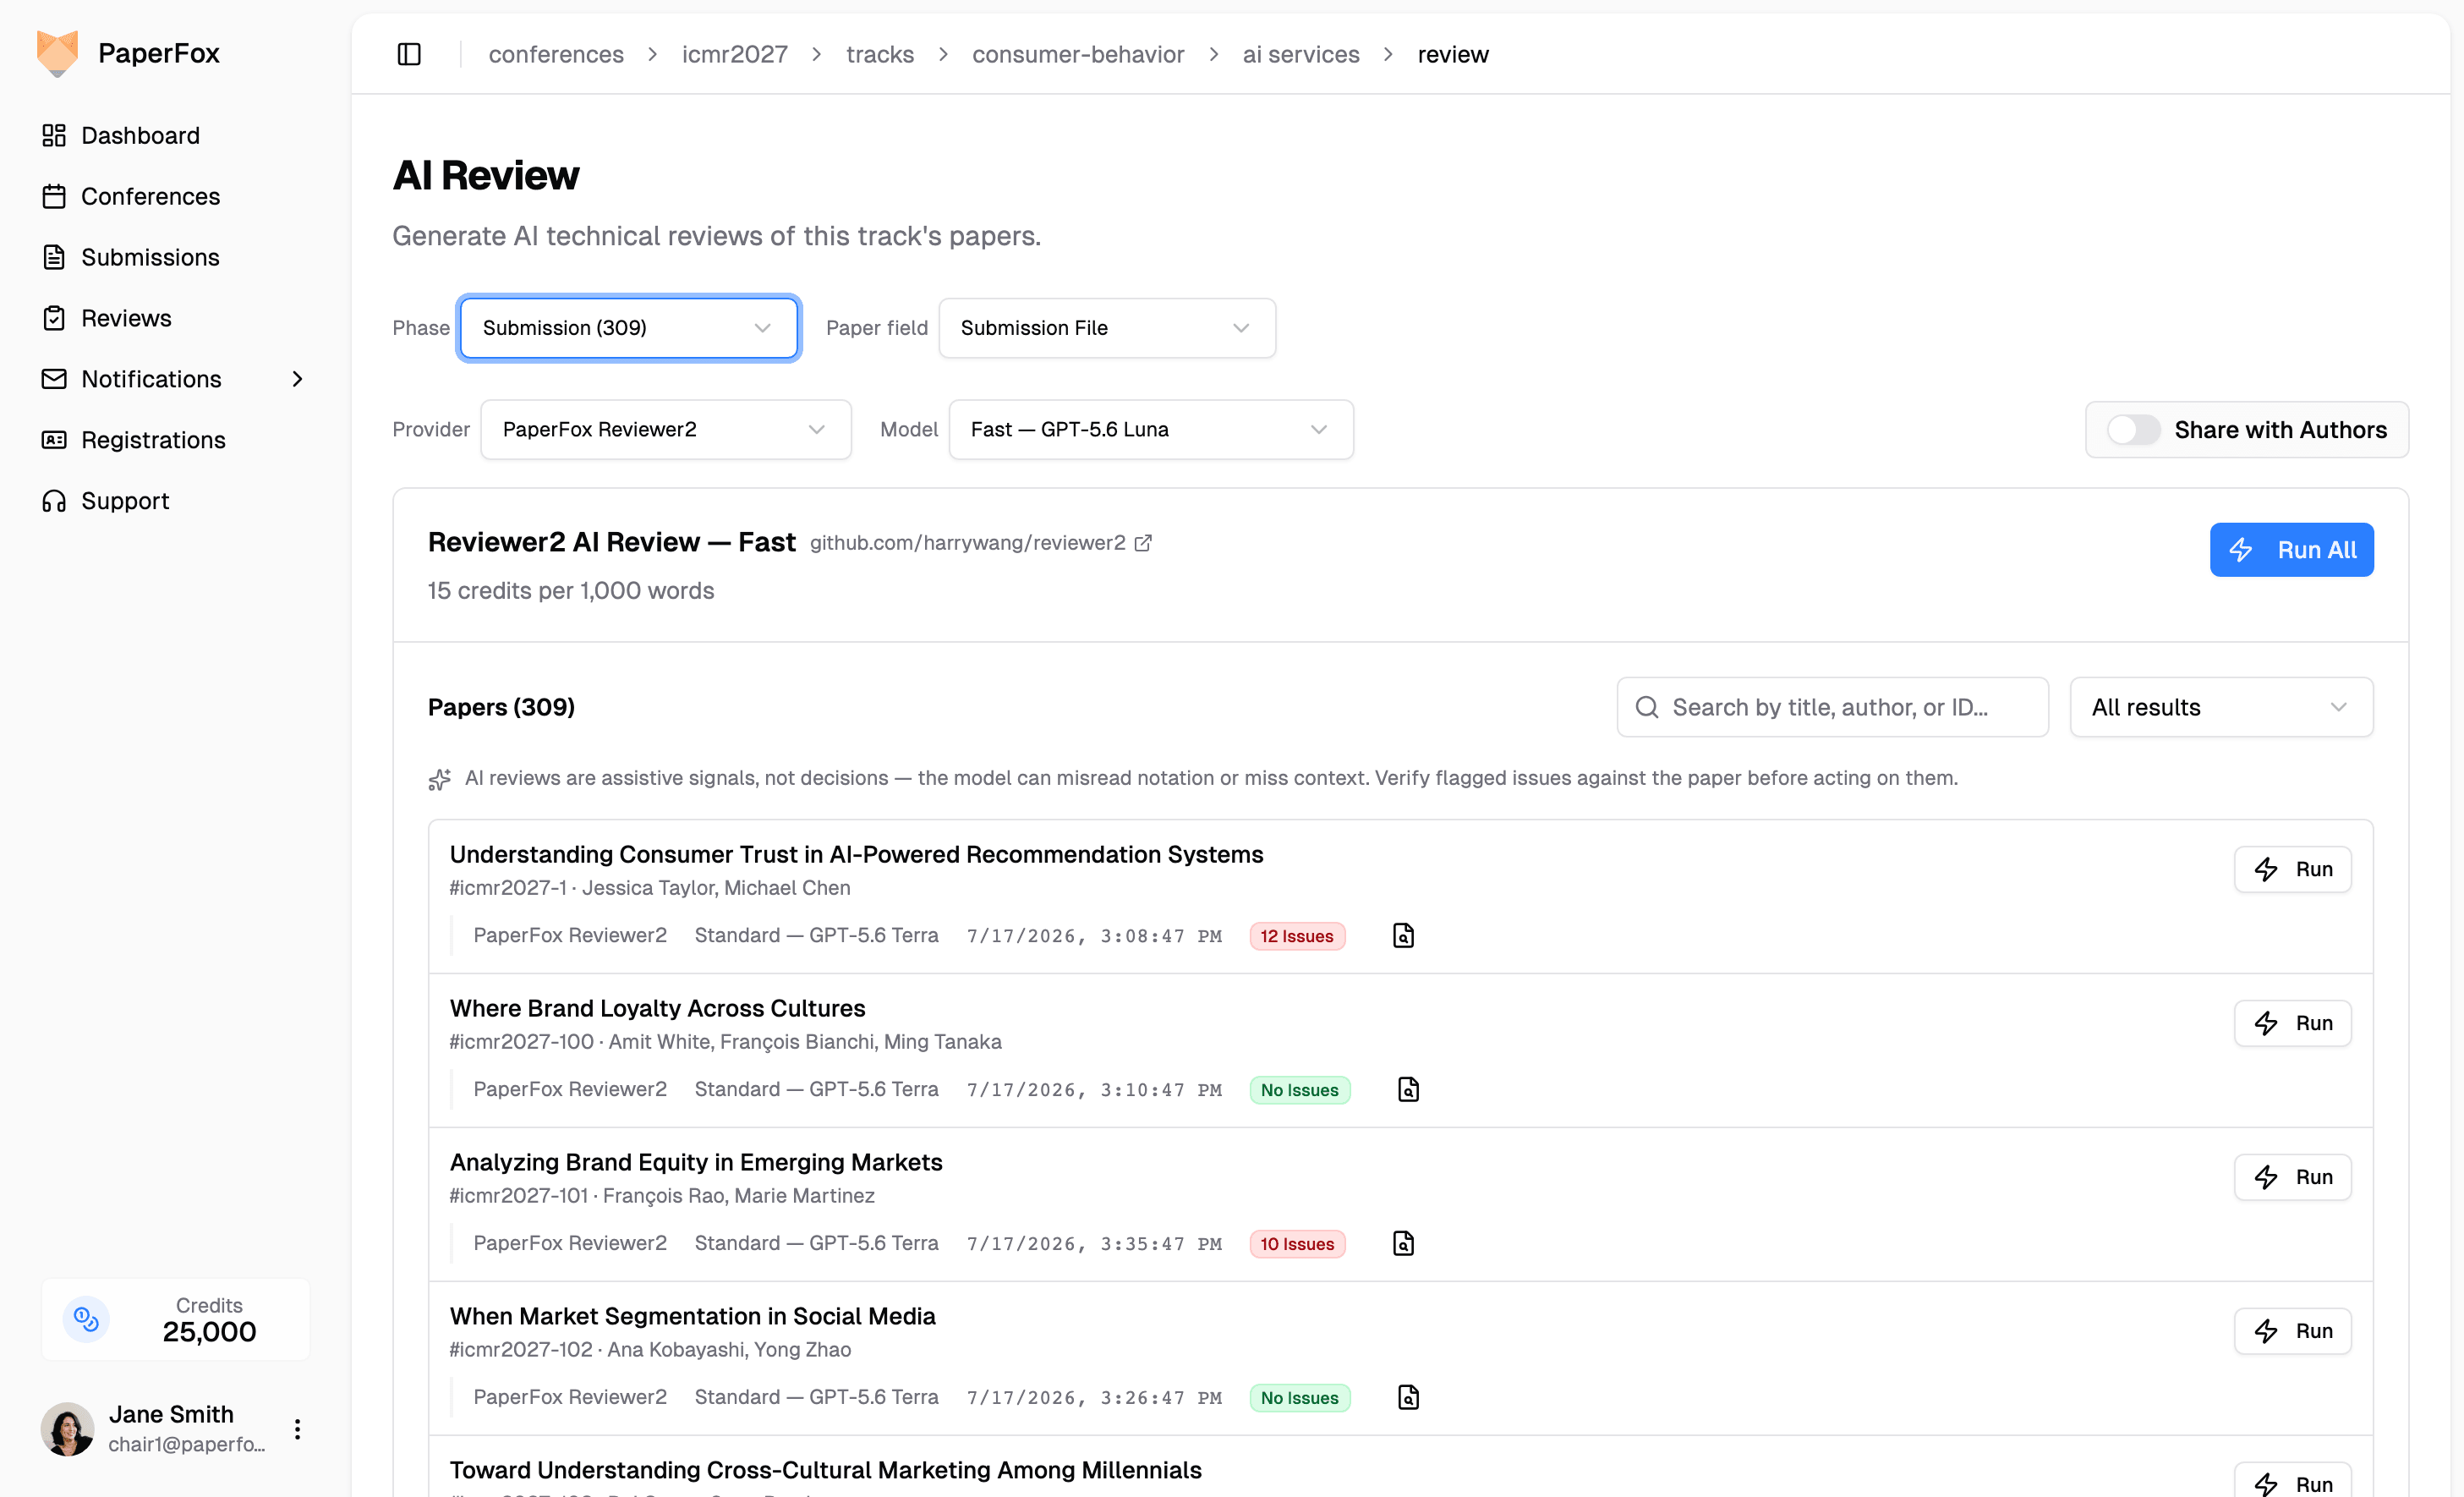This screenshot has width=2464, height=1497.
Task: Click the PaperFox fox logo
Action: click(x=57, y=53)
